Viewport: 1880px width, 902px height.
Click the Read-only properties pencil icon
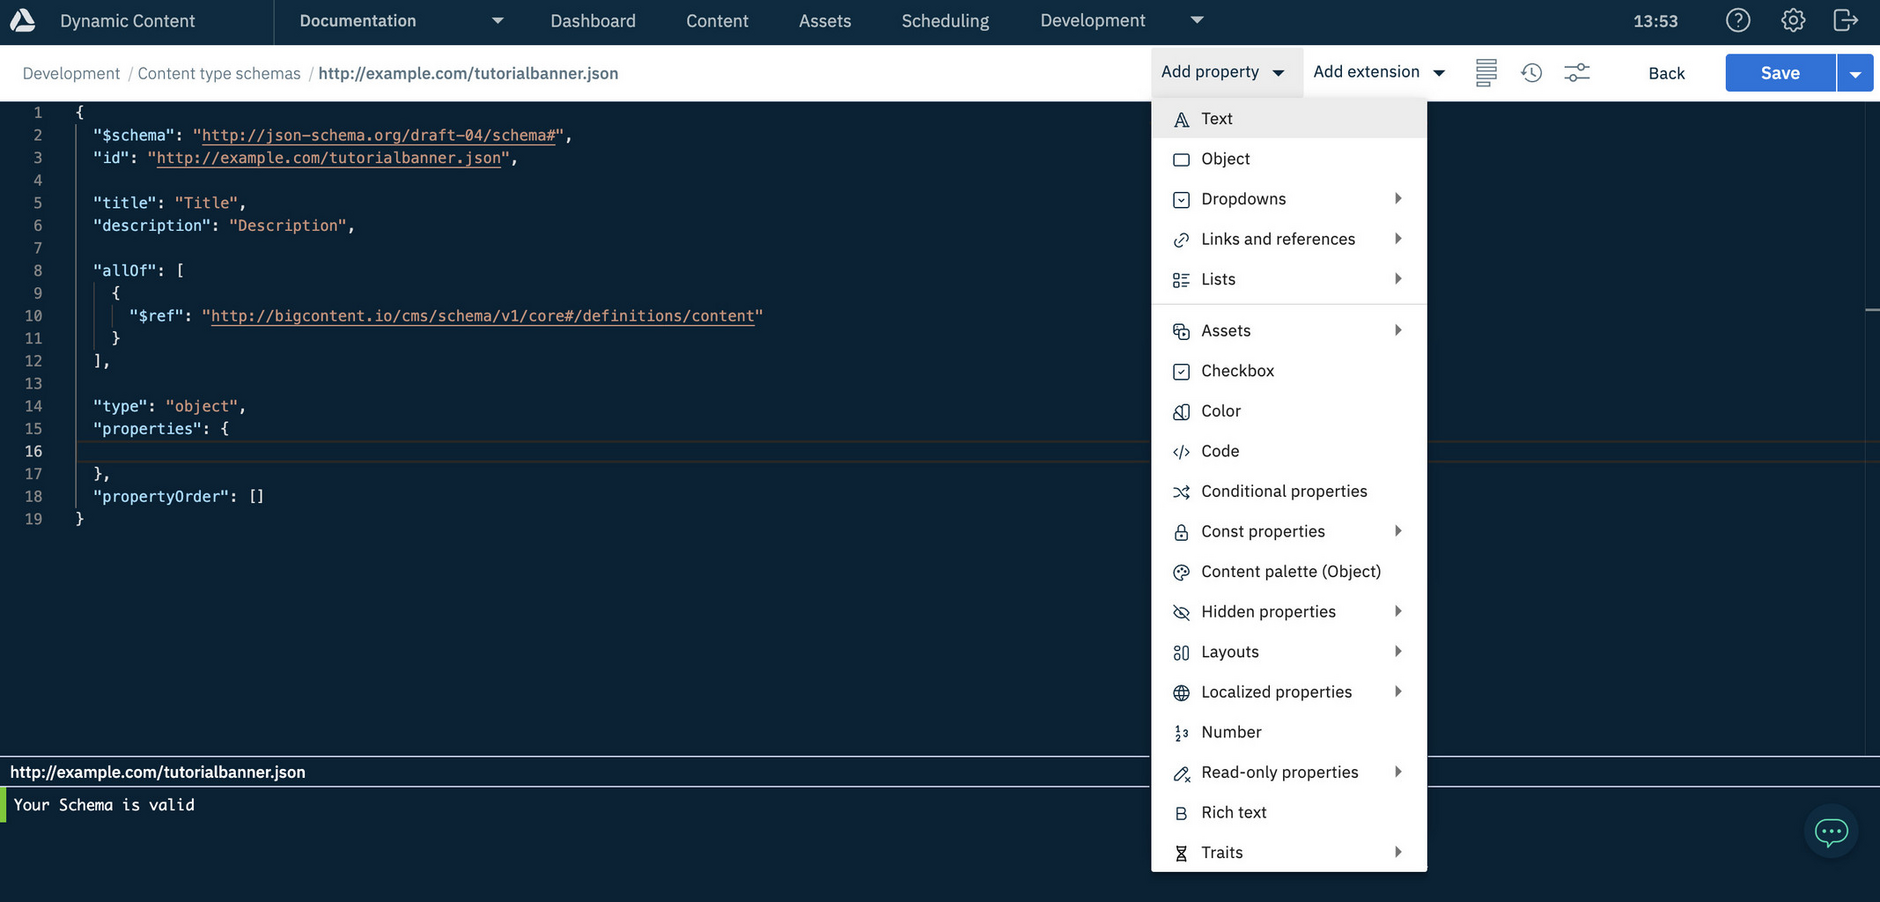1181,773
